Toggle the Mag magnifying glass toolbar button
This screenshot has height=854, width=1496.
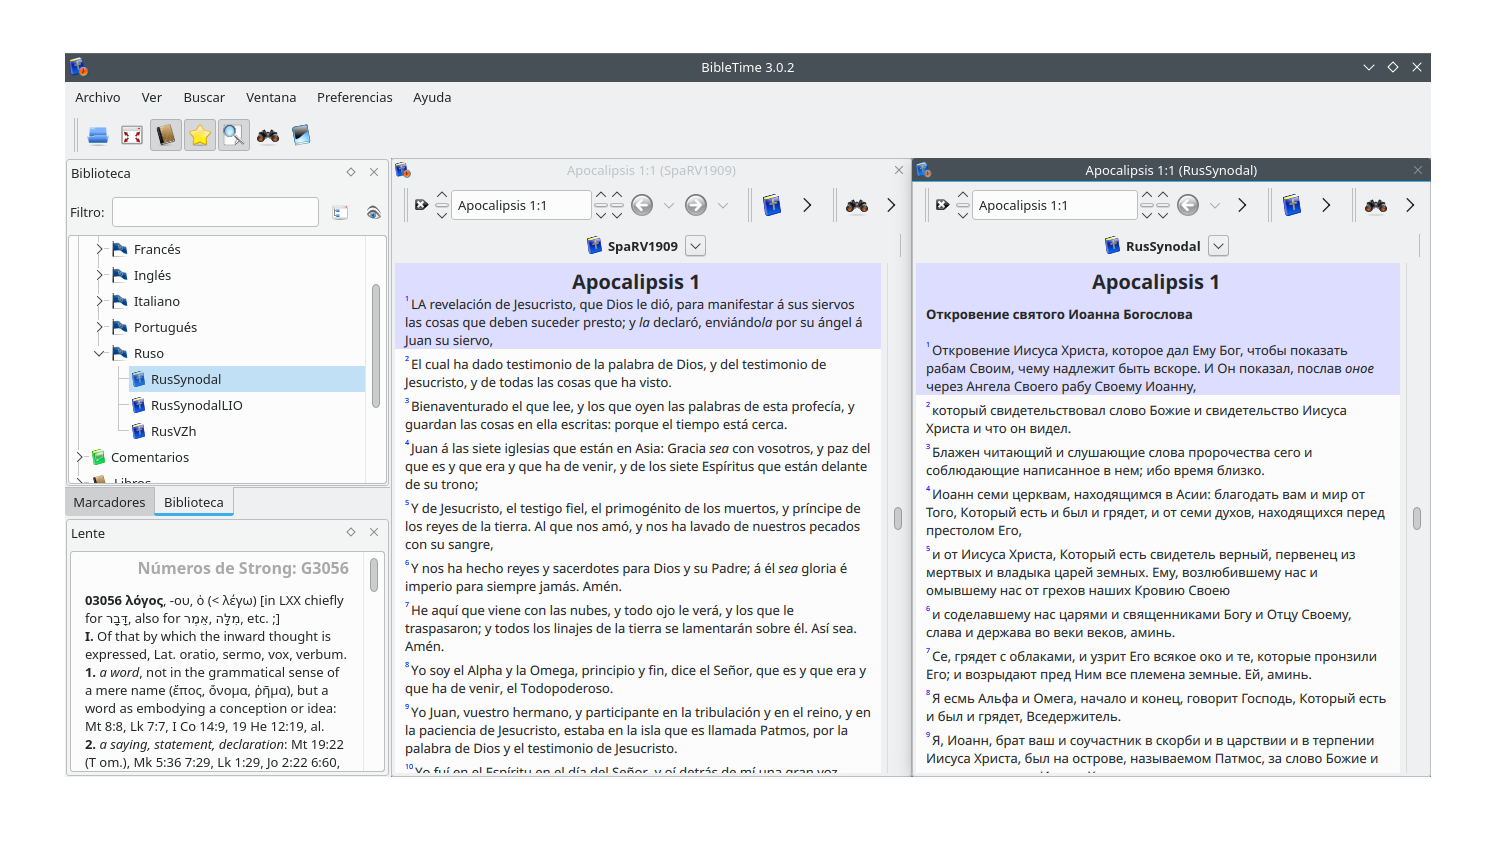coord(234,135)
